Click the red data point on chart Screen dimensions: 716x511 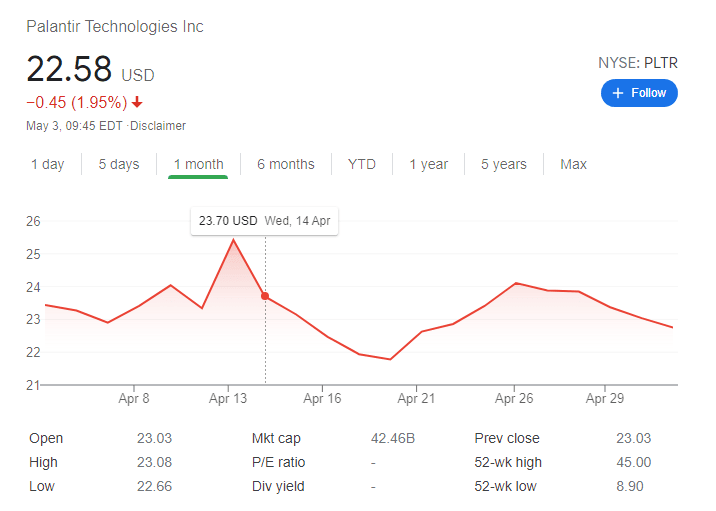265,296
